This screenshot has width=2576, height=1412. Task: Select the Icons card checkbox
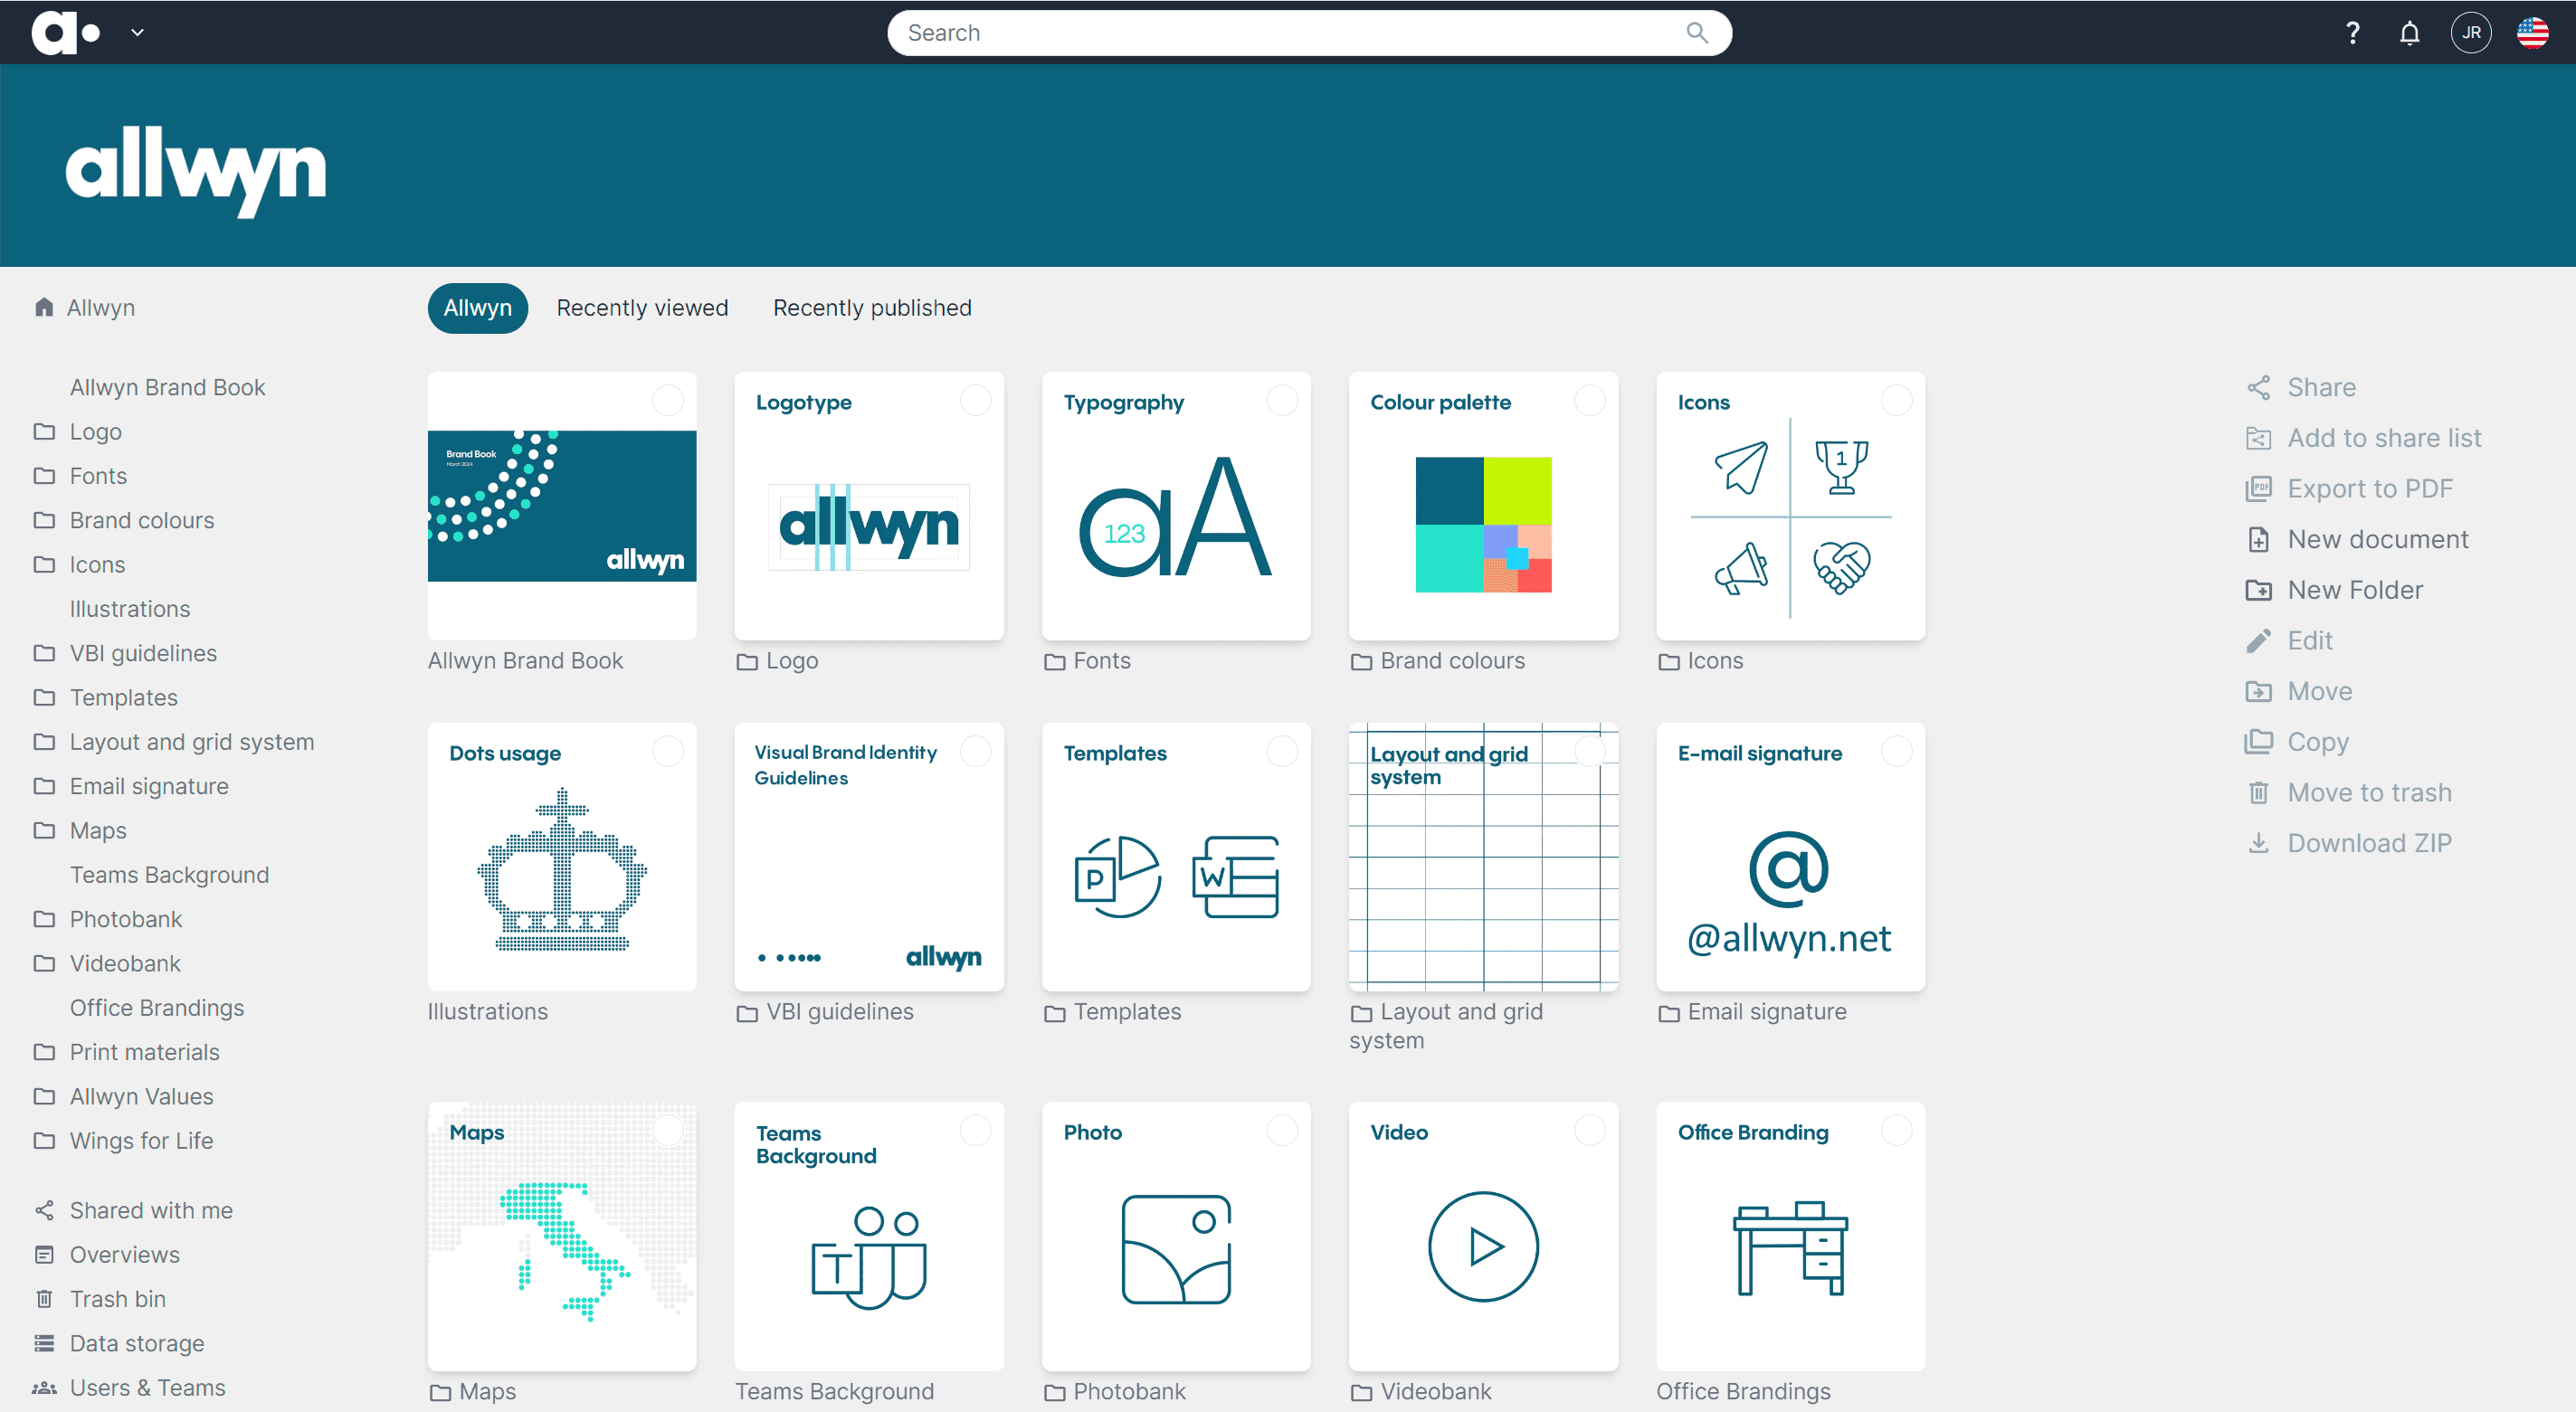pyautogui.click(x=1896, y=400)
